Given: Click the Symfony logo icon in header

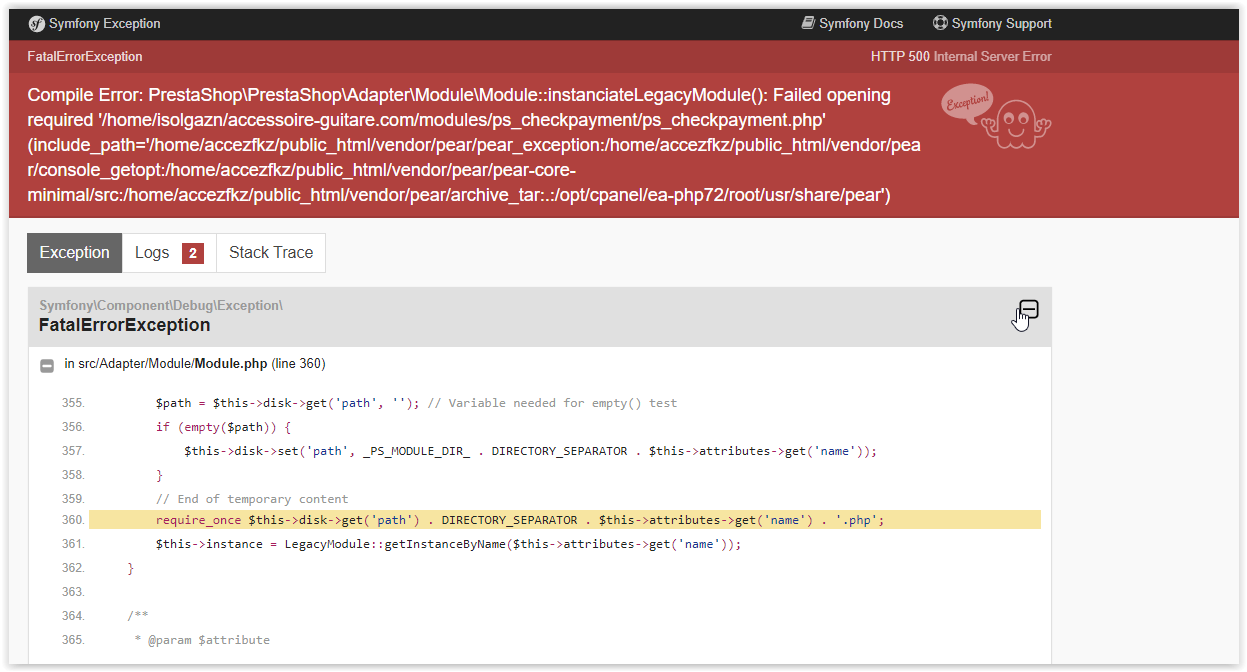Looking at the screenshot, I should click(36, 24).
